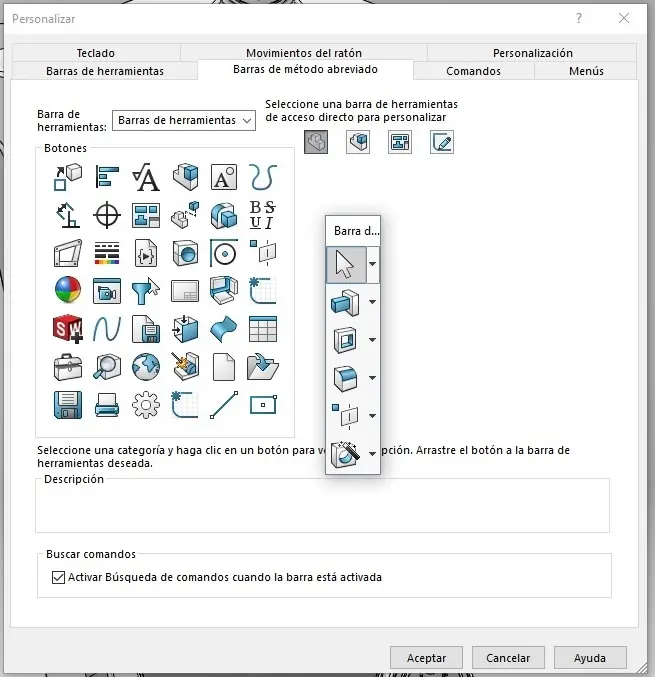Click the Cancelar button

pos(508,658)
